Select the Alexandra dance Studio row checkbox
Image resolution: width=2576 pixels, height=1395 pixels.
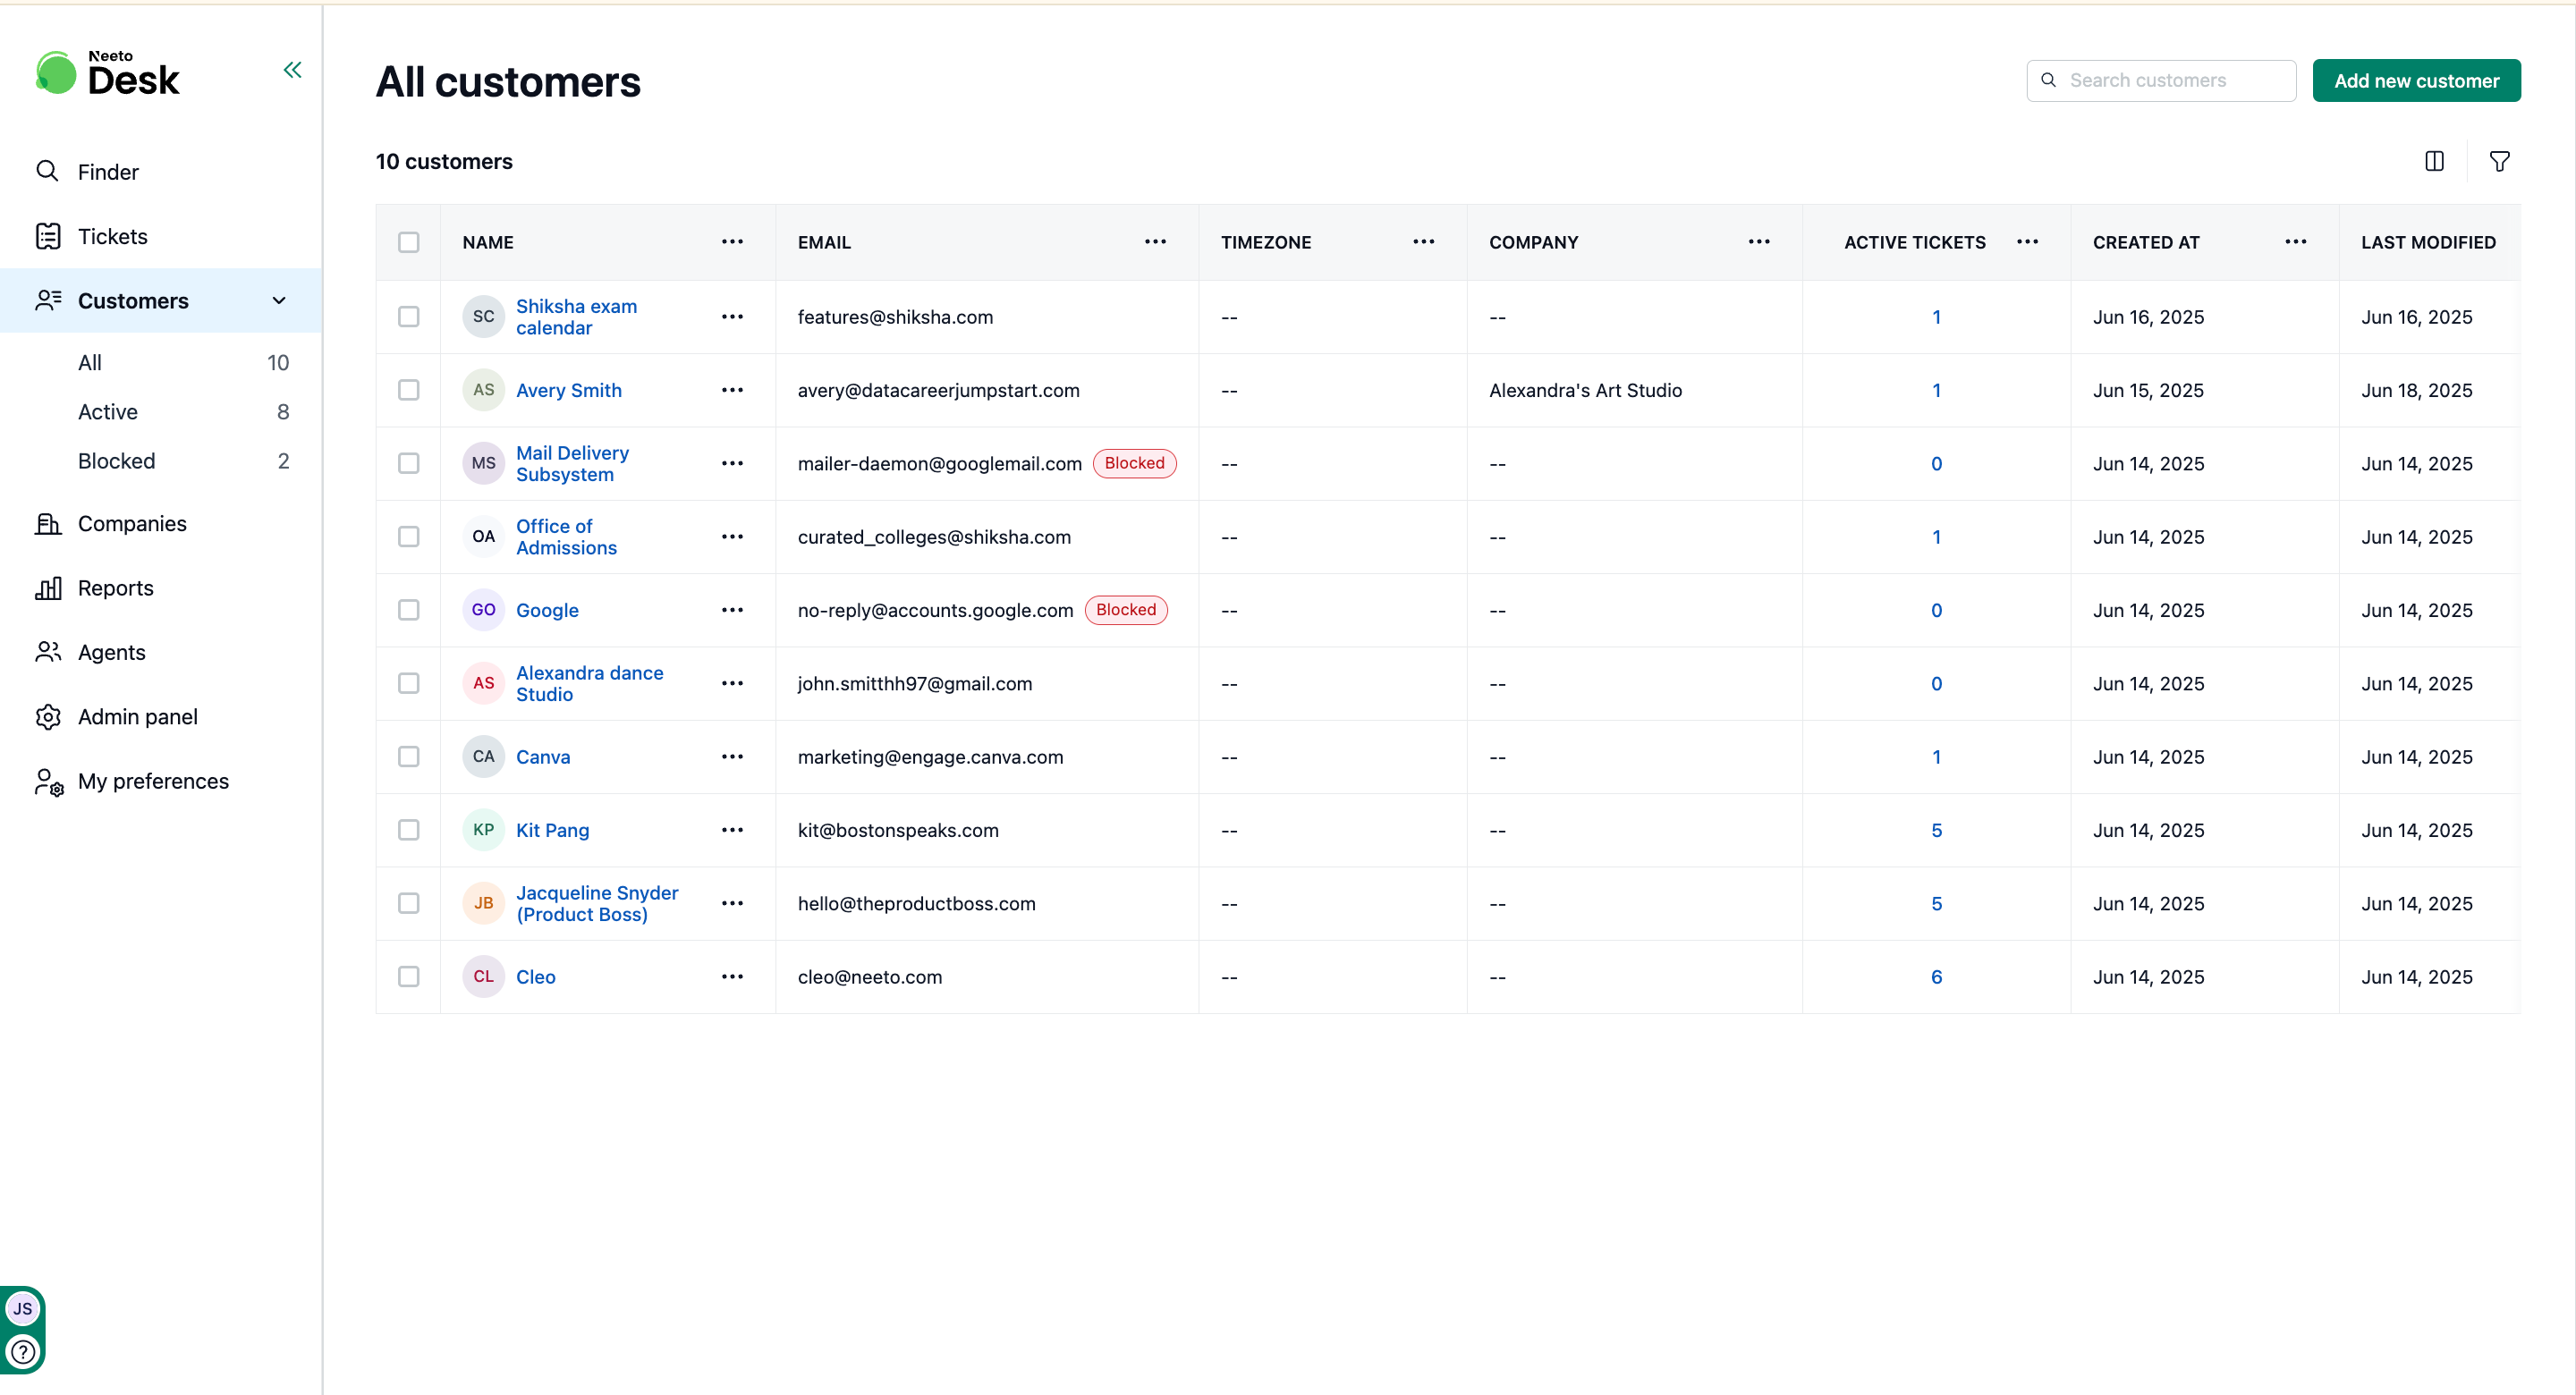[408, 684]
